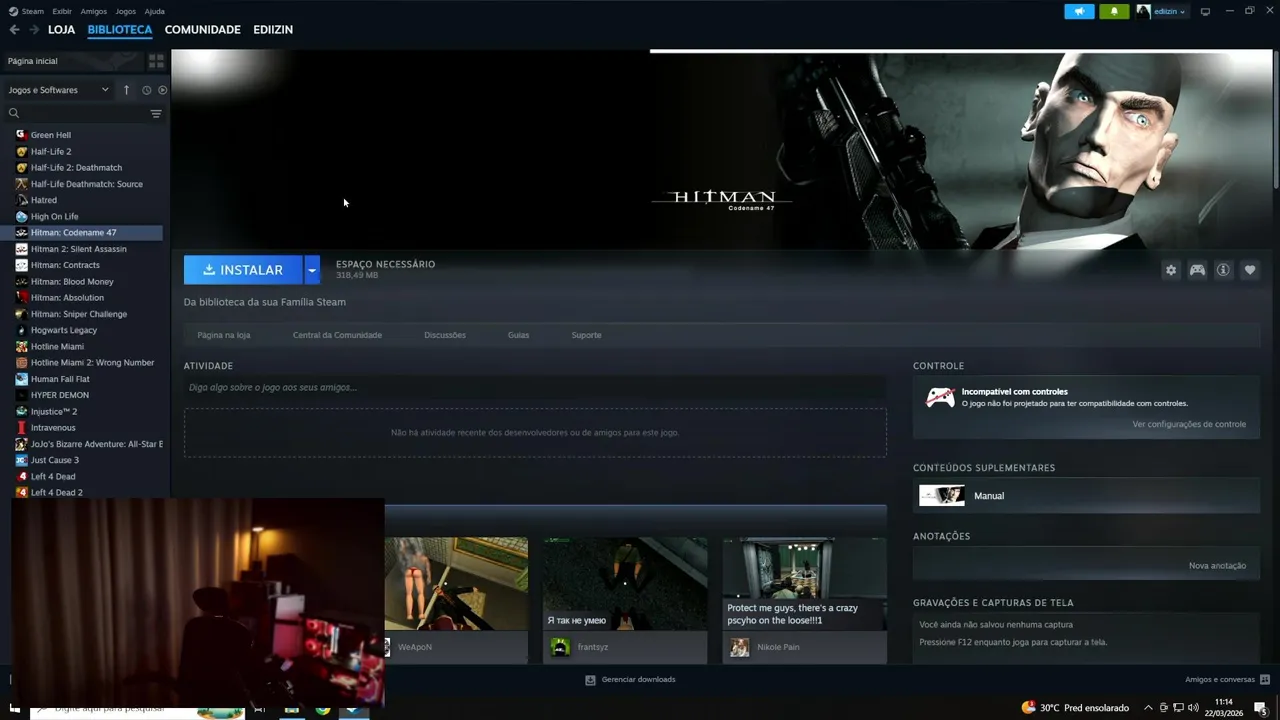Focus the library search field
1280x720 pixels.
pyautogui.click(x=77, y=113)
